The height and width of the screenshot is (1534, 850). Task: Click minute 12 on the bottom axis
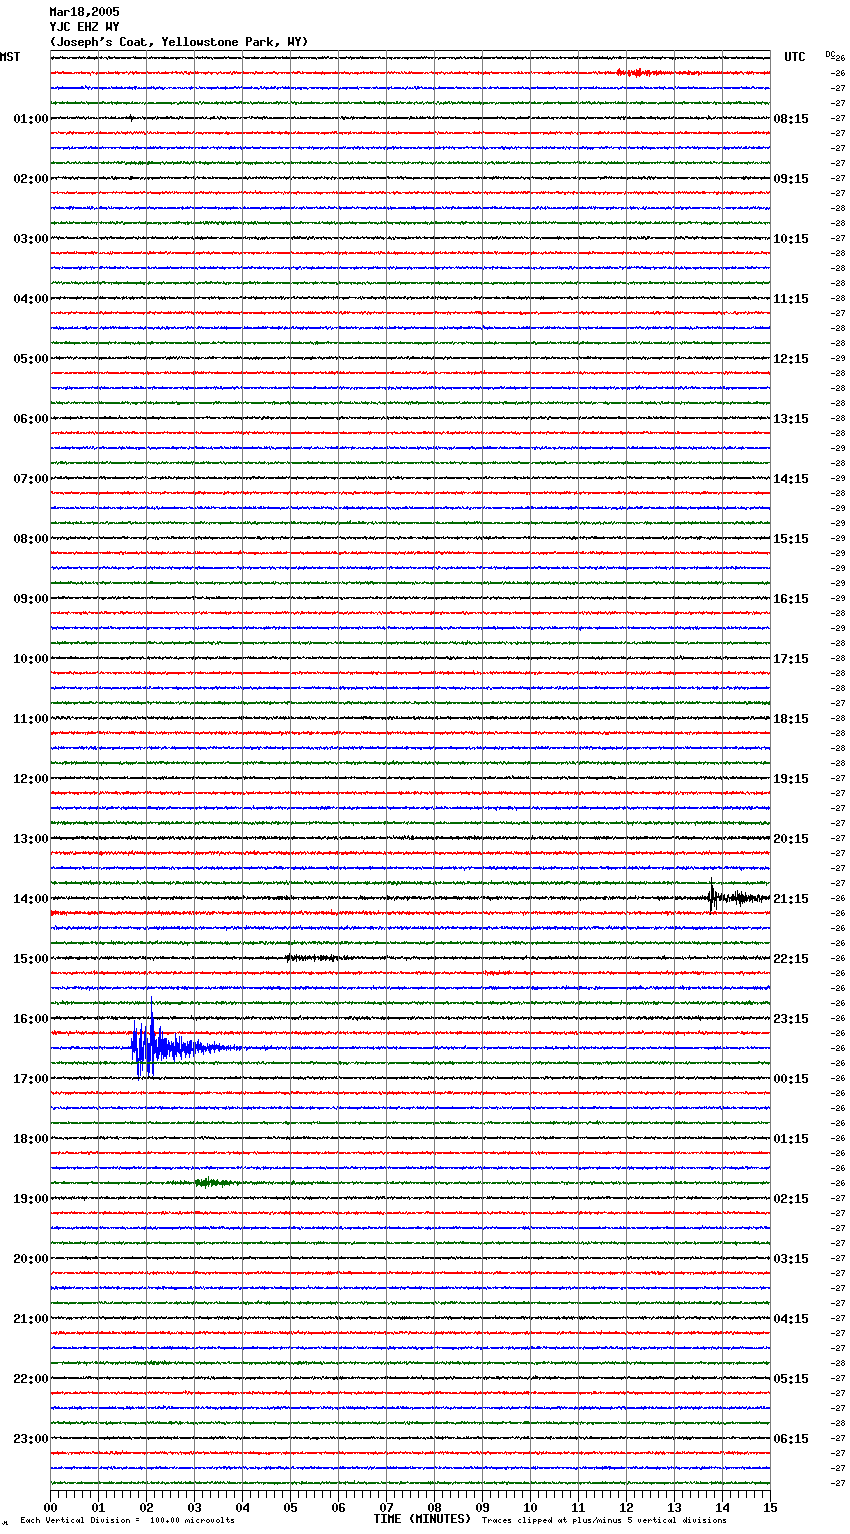click(x=627, y=1507)
